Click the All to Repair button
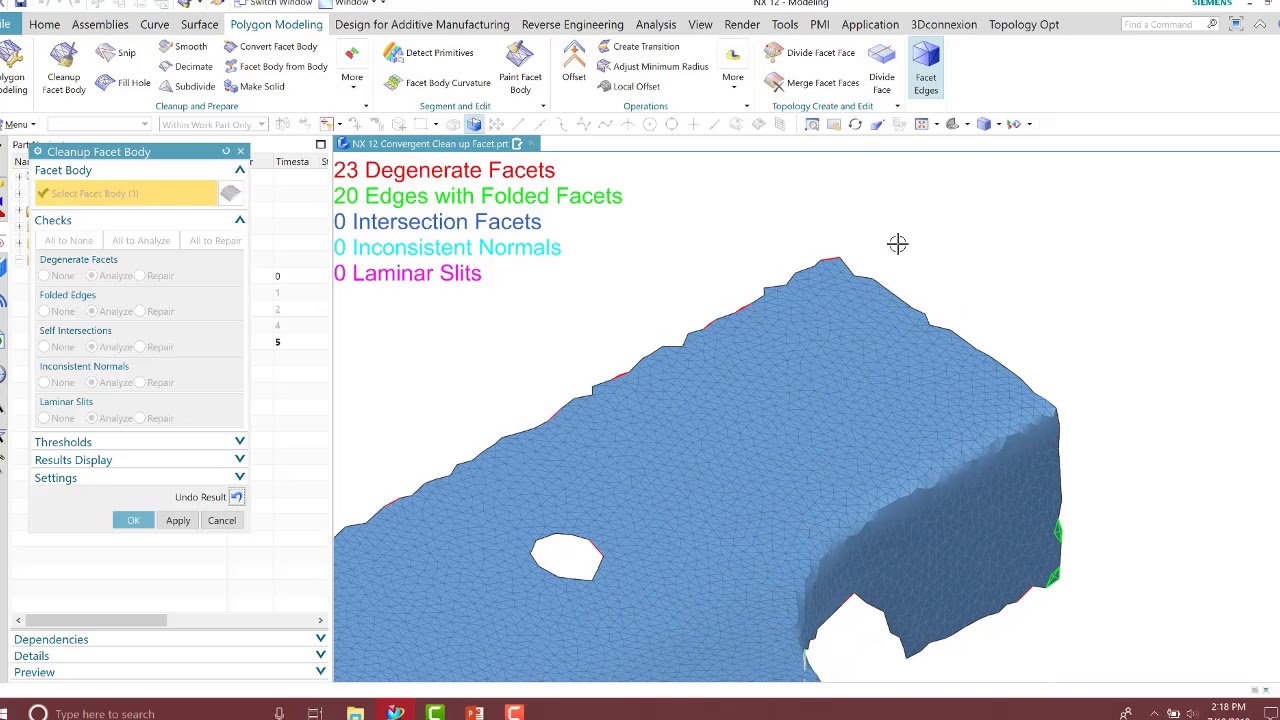This screenshot has width=1280, height=720. [215, 241]
